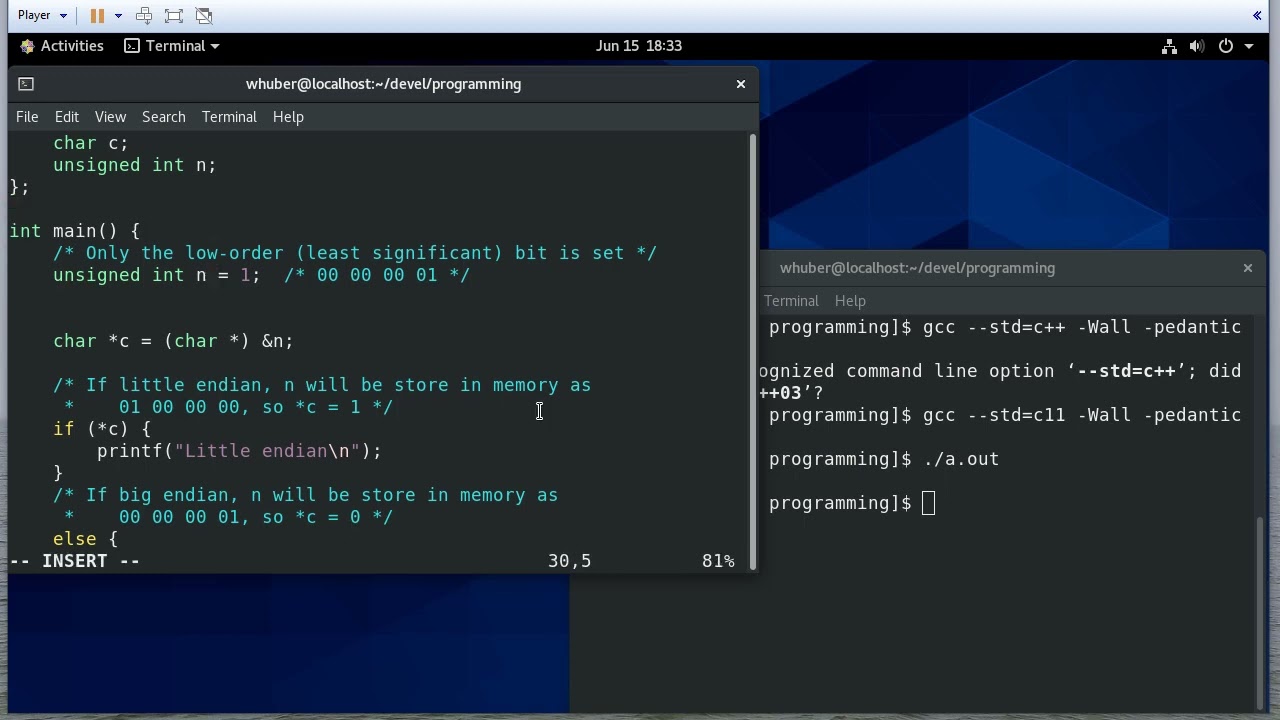Viewport: 1280px width, 720px height.
Task: Click the vim cursor position '30,5'
Action: [569, 561]
